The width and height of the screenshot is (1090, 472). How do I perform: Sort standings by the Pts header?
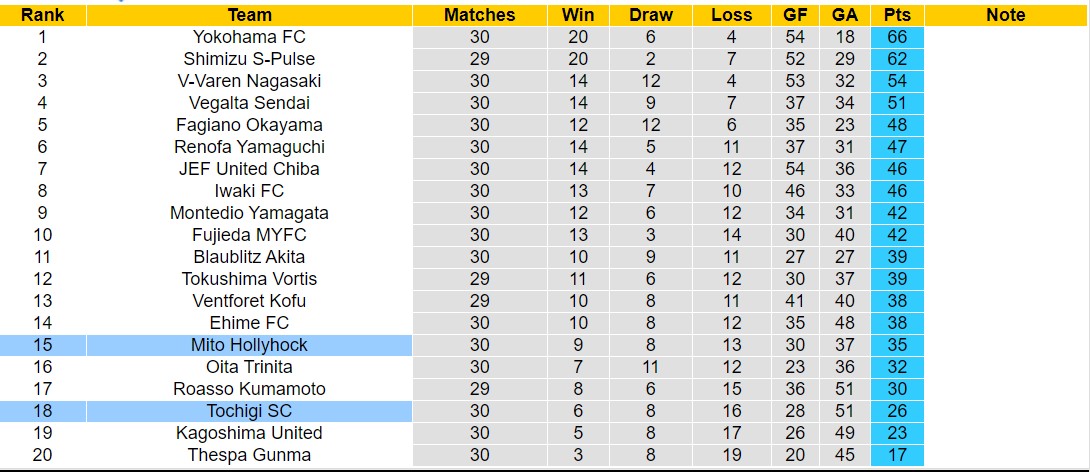(x=897, y=15)
